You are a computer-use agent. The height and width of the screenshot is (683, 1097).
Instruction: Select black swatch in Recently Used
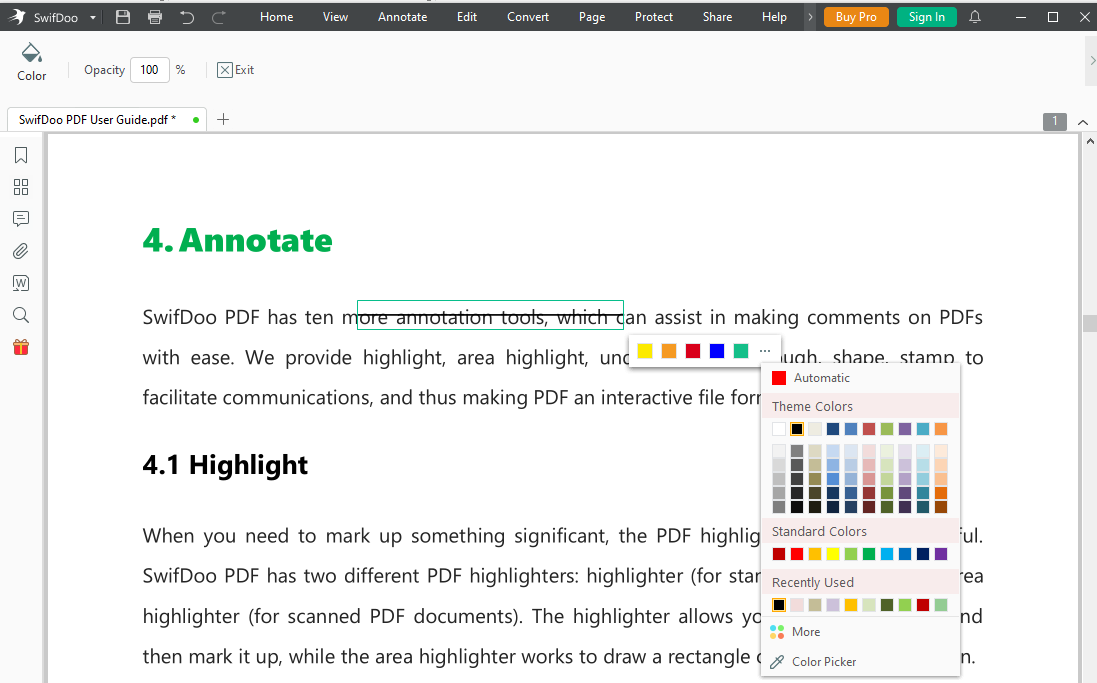[779, 605]
